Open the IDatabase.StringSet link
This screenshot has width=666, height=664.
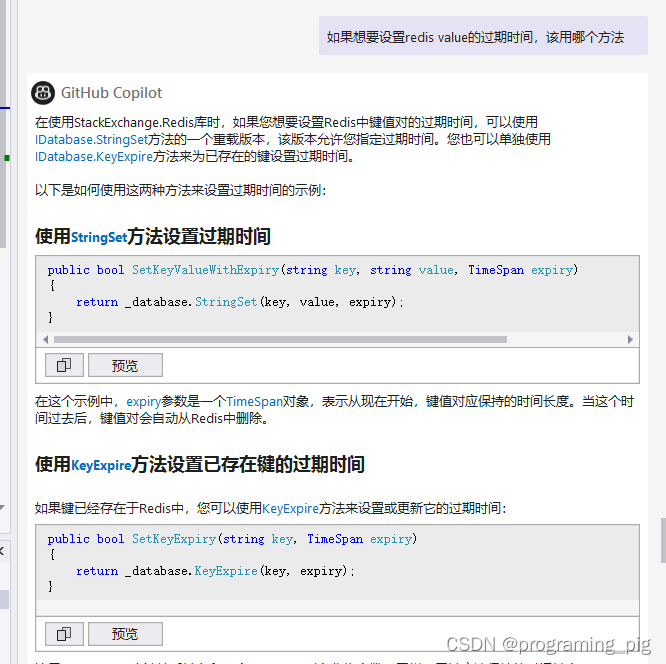point(91,139)
